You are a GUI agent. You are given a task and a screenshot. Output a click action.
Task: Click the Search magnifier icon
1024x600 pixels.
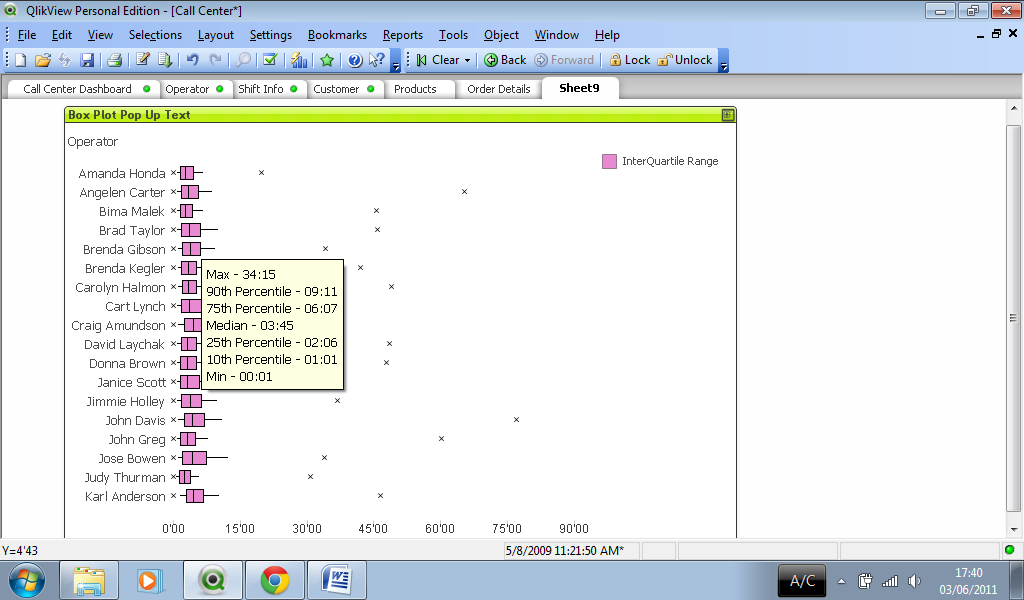(x=243, y=60)
